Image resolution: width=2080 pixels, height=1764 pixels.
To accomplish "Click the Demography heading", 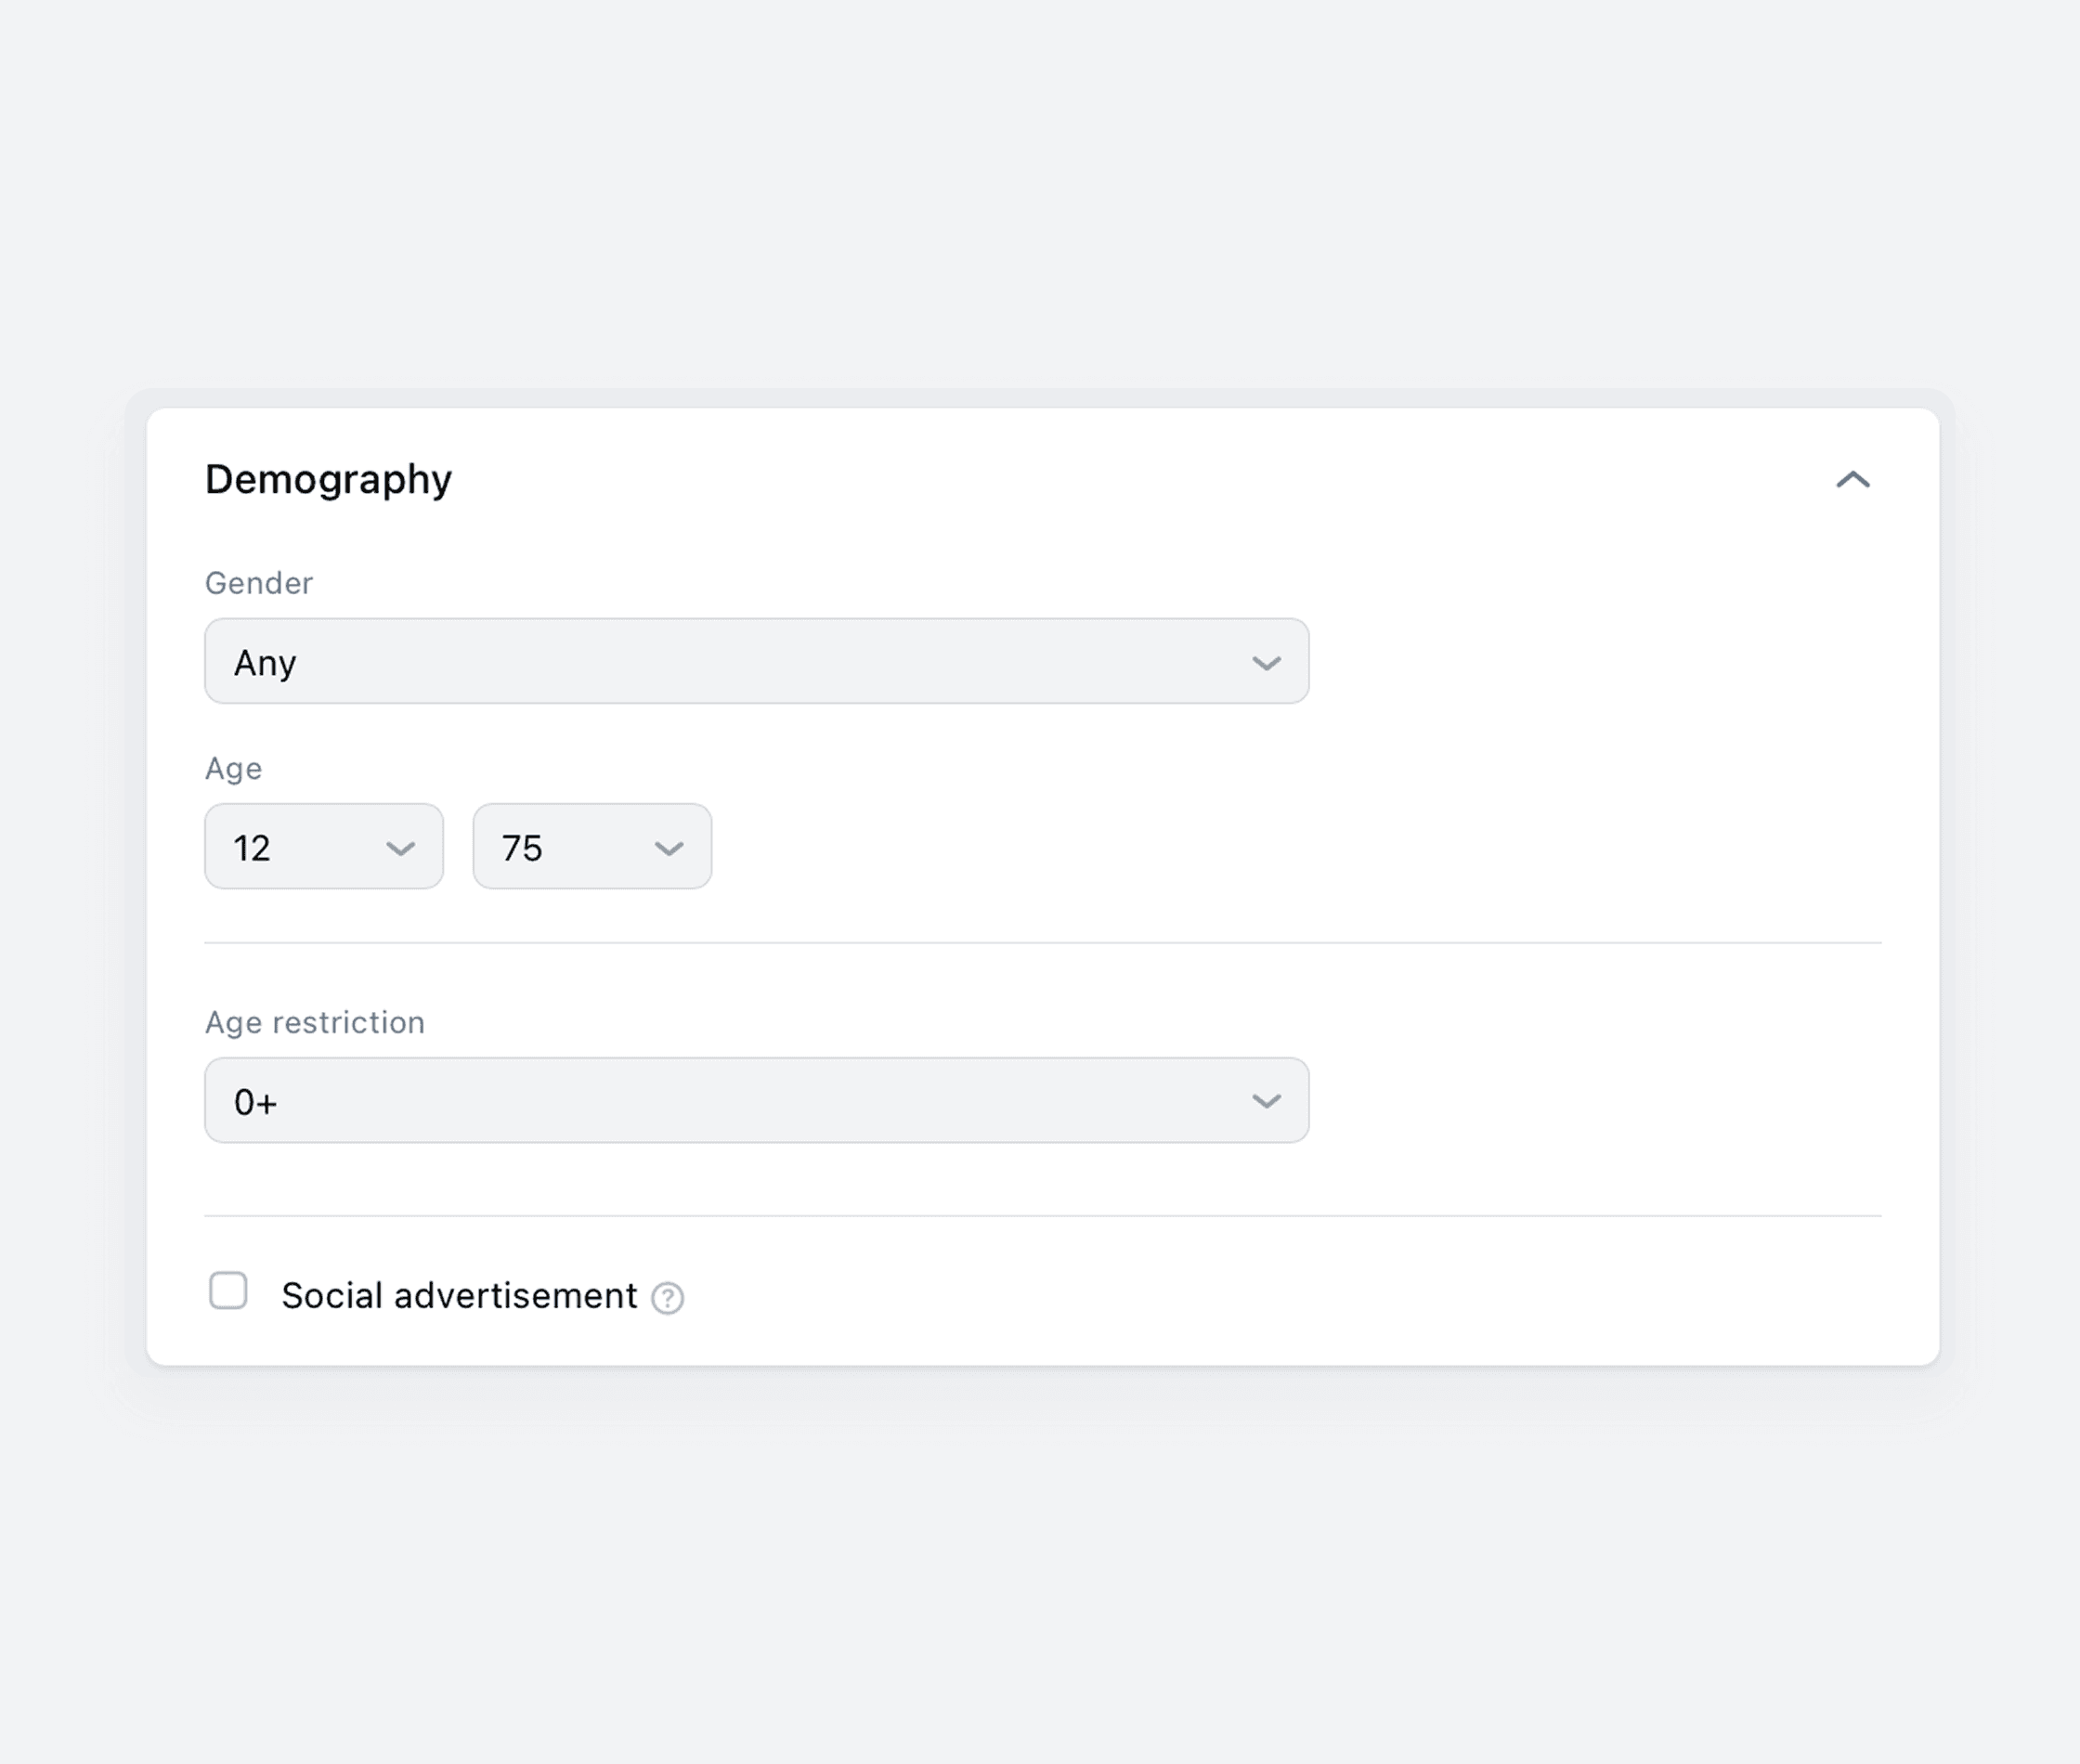I will tap(328, 480).
